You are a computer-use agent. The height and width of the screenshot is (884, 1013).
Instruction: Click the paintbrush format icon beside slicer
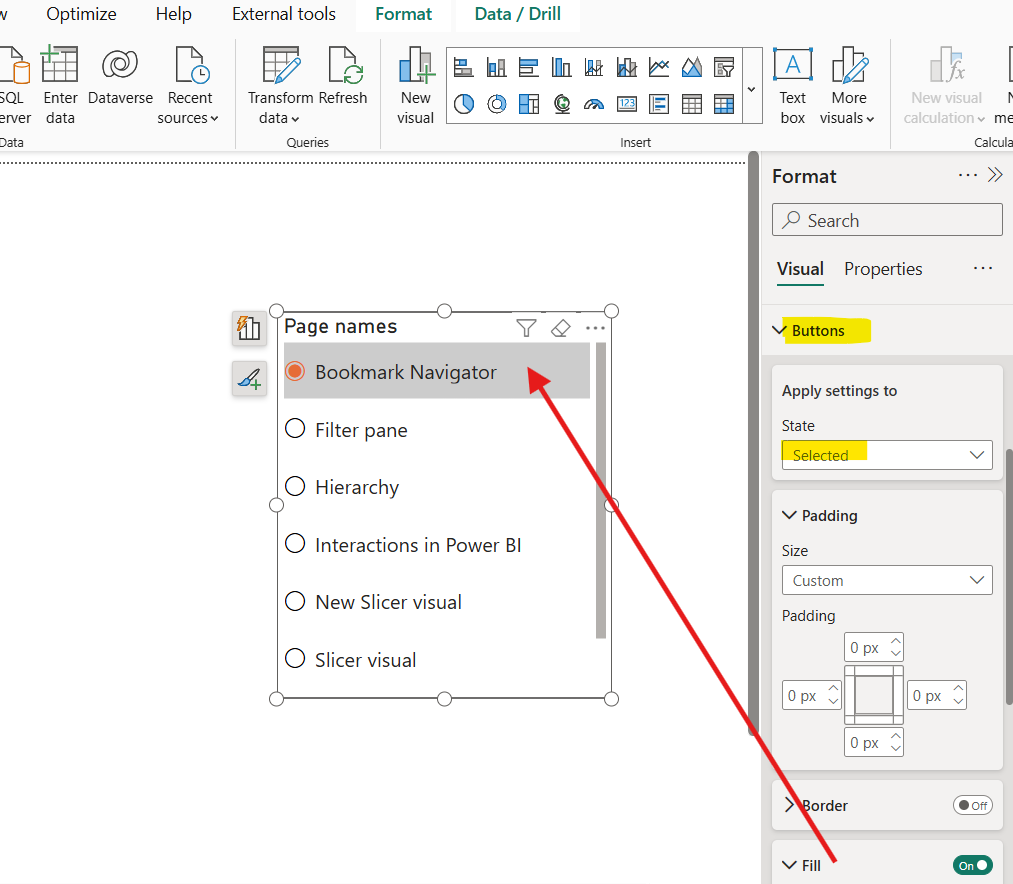(x=249, y=378)
